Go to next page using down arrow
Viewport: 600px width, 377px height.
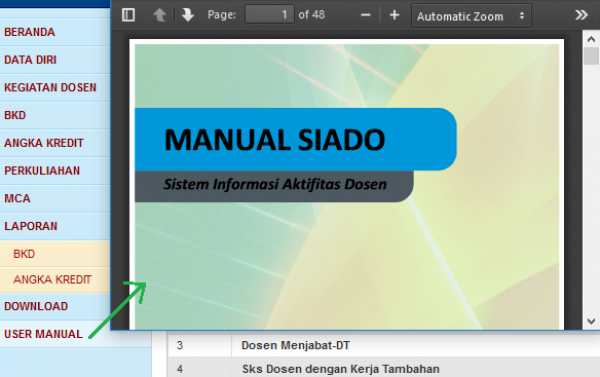[188, 15]
